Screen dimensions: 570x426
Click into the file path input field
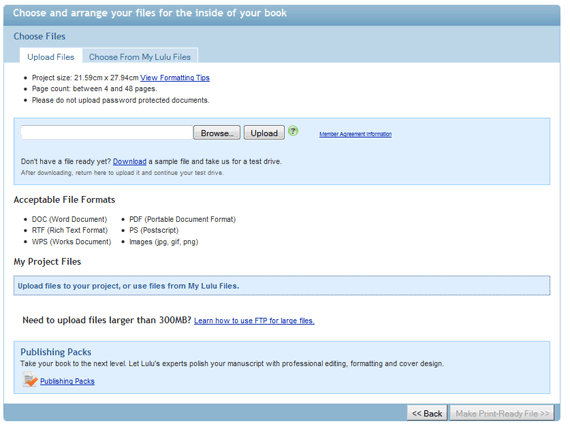(x=107, y=133)
